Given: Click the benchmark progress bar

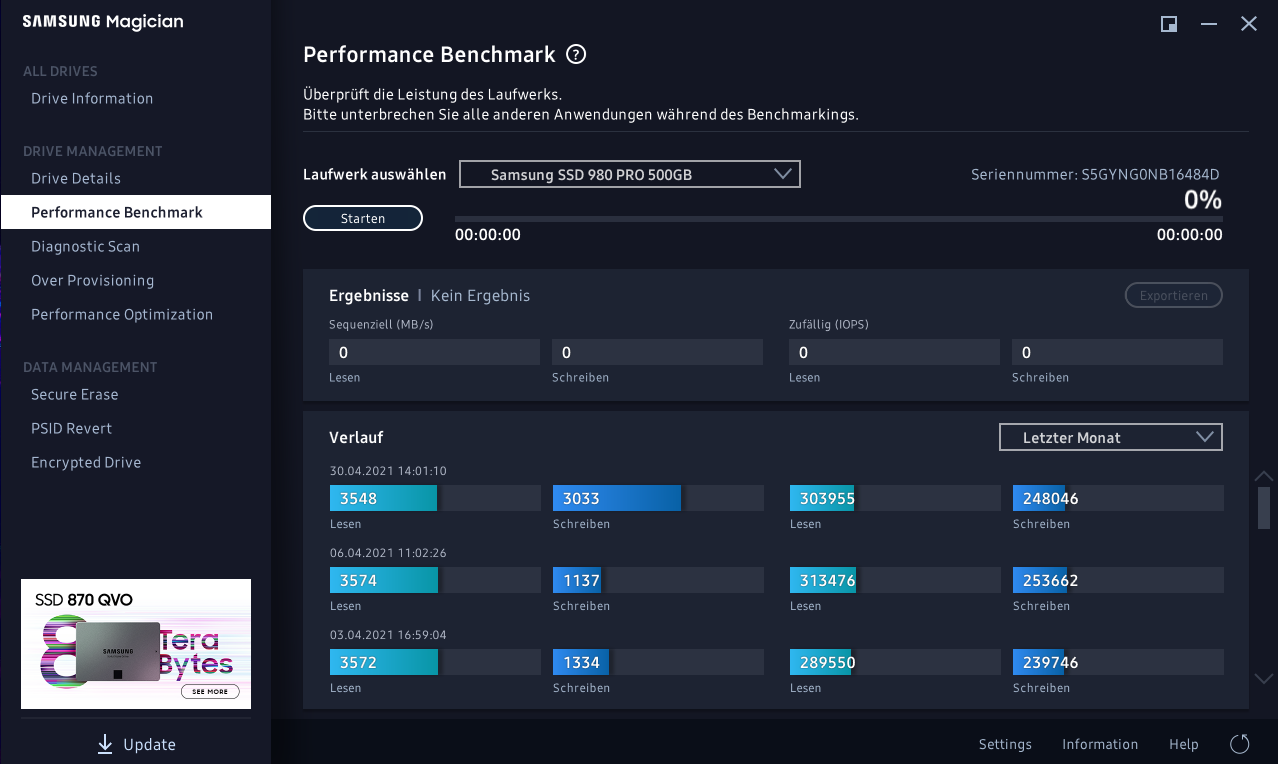Looking at the screenshot, I should 838,217.
